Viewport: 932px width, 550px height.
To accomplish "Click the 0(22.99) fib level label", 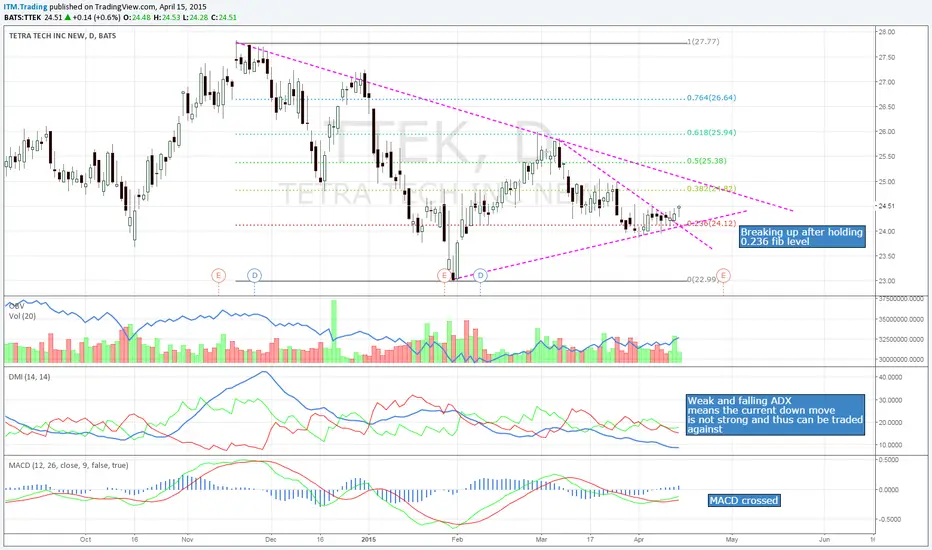I will [x=703, y=279].
